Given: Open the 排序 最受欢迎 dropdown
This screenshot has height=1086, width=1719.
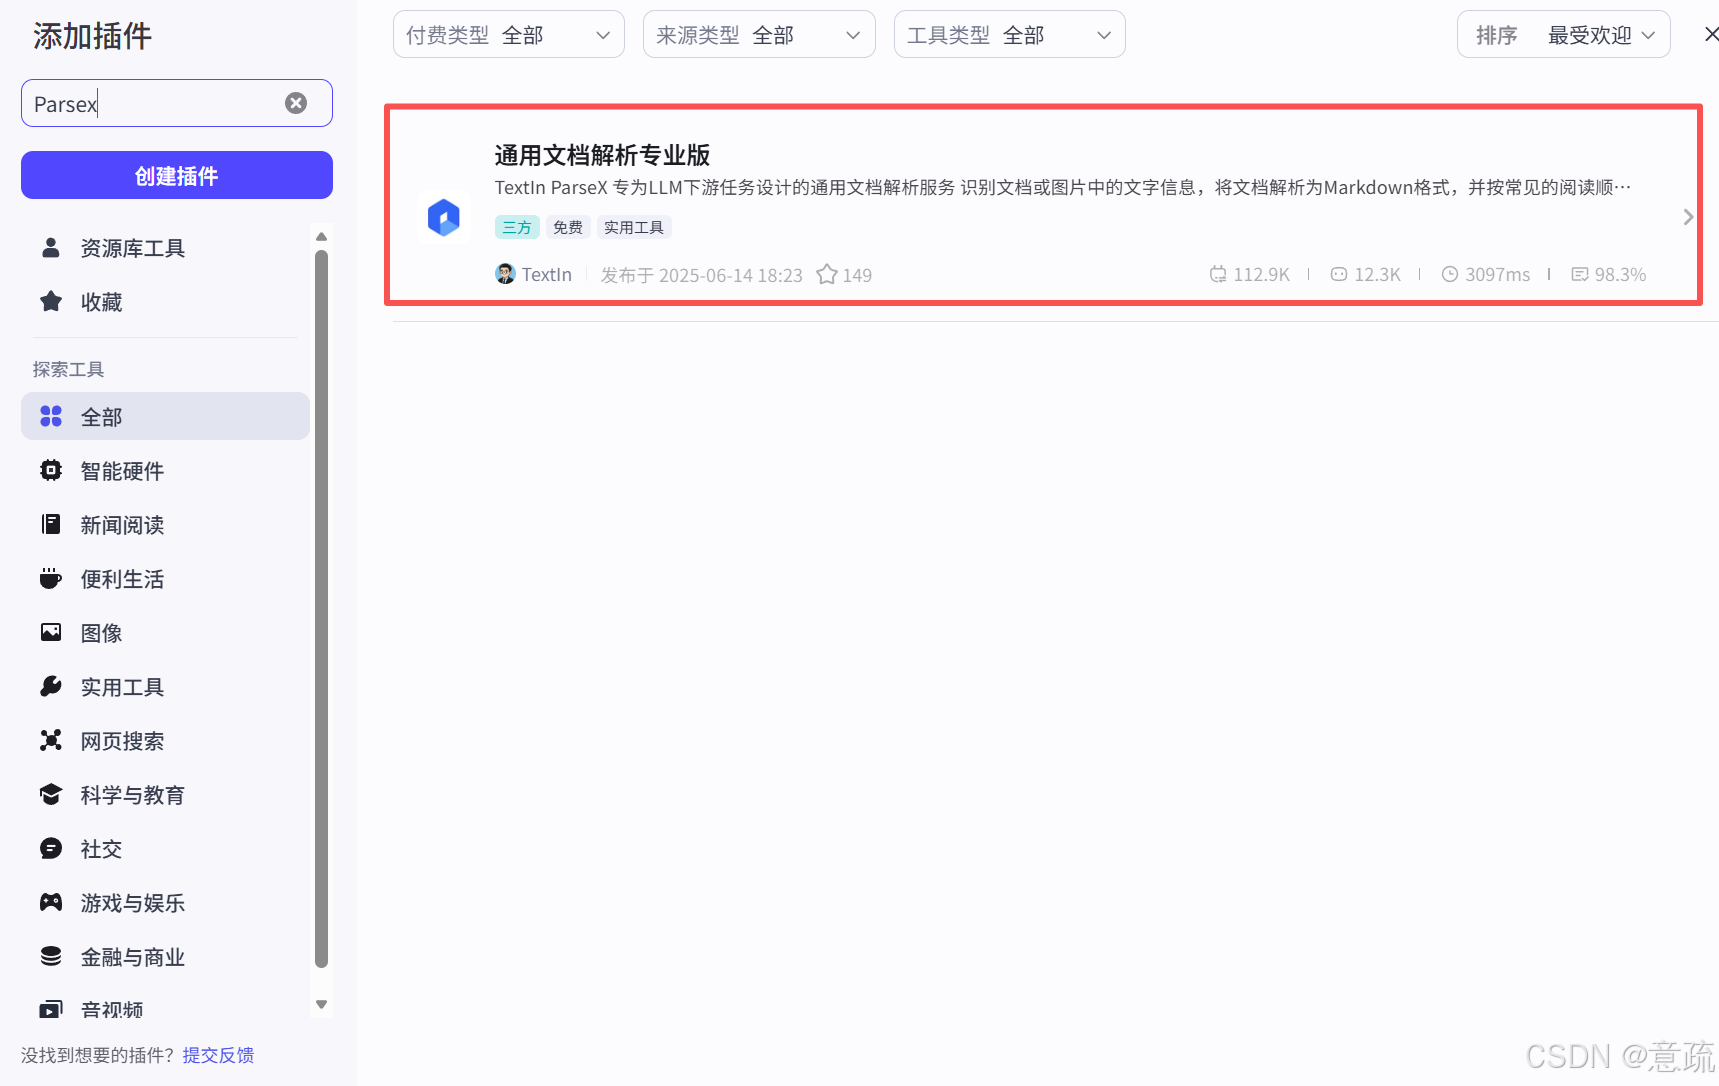Looking at the screenshot, I should [x=1564, y=34].
